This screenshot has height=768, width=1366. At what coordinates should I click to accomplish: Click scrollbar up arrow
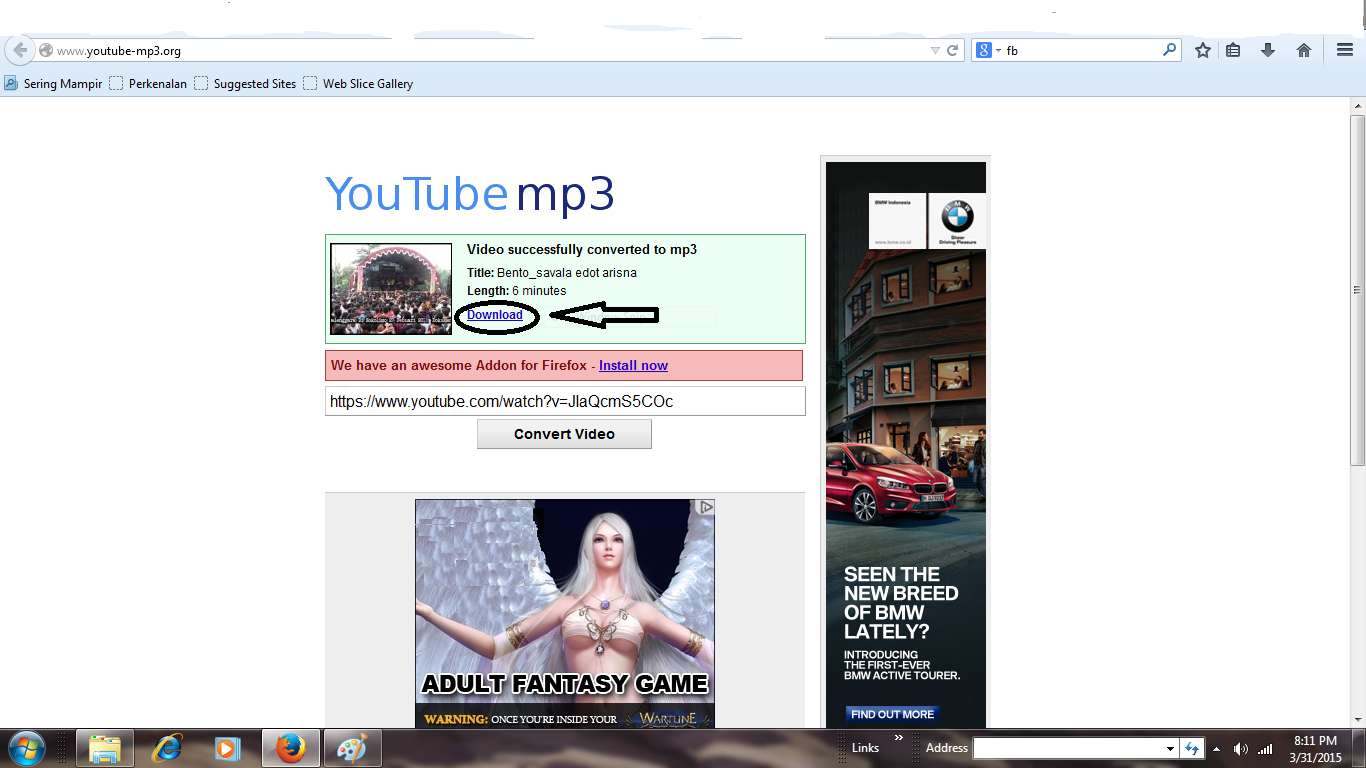(x=1357, y=105)
